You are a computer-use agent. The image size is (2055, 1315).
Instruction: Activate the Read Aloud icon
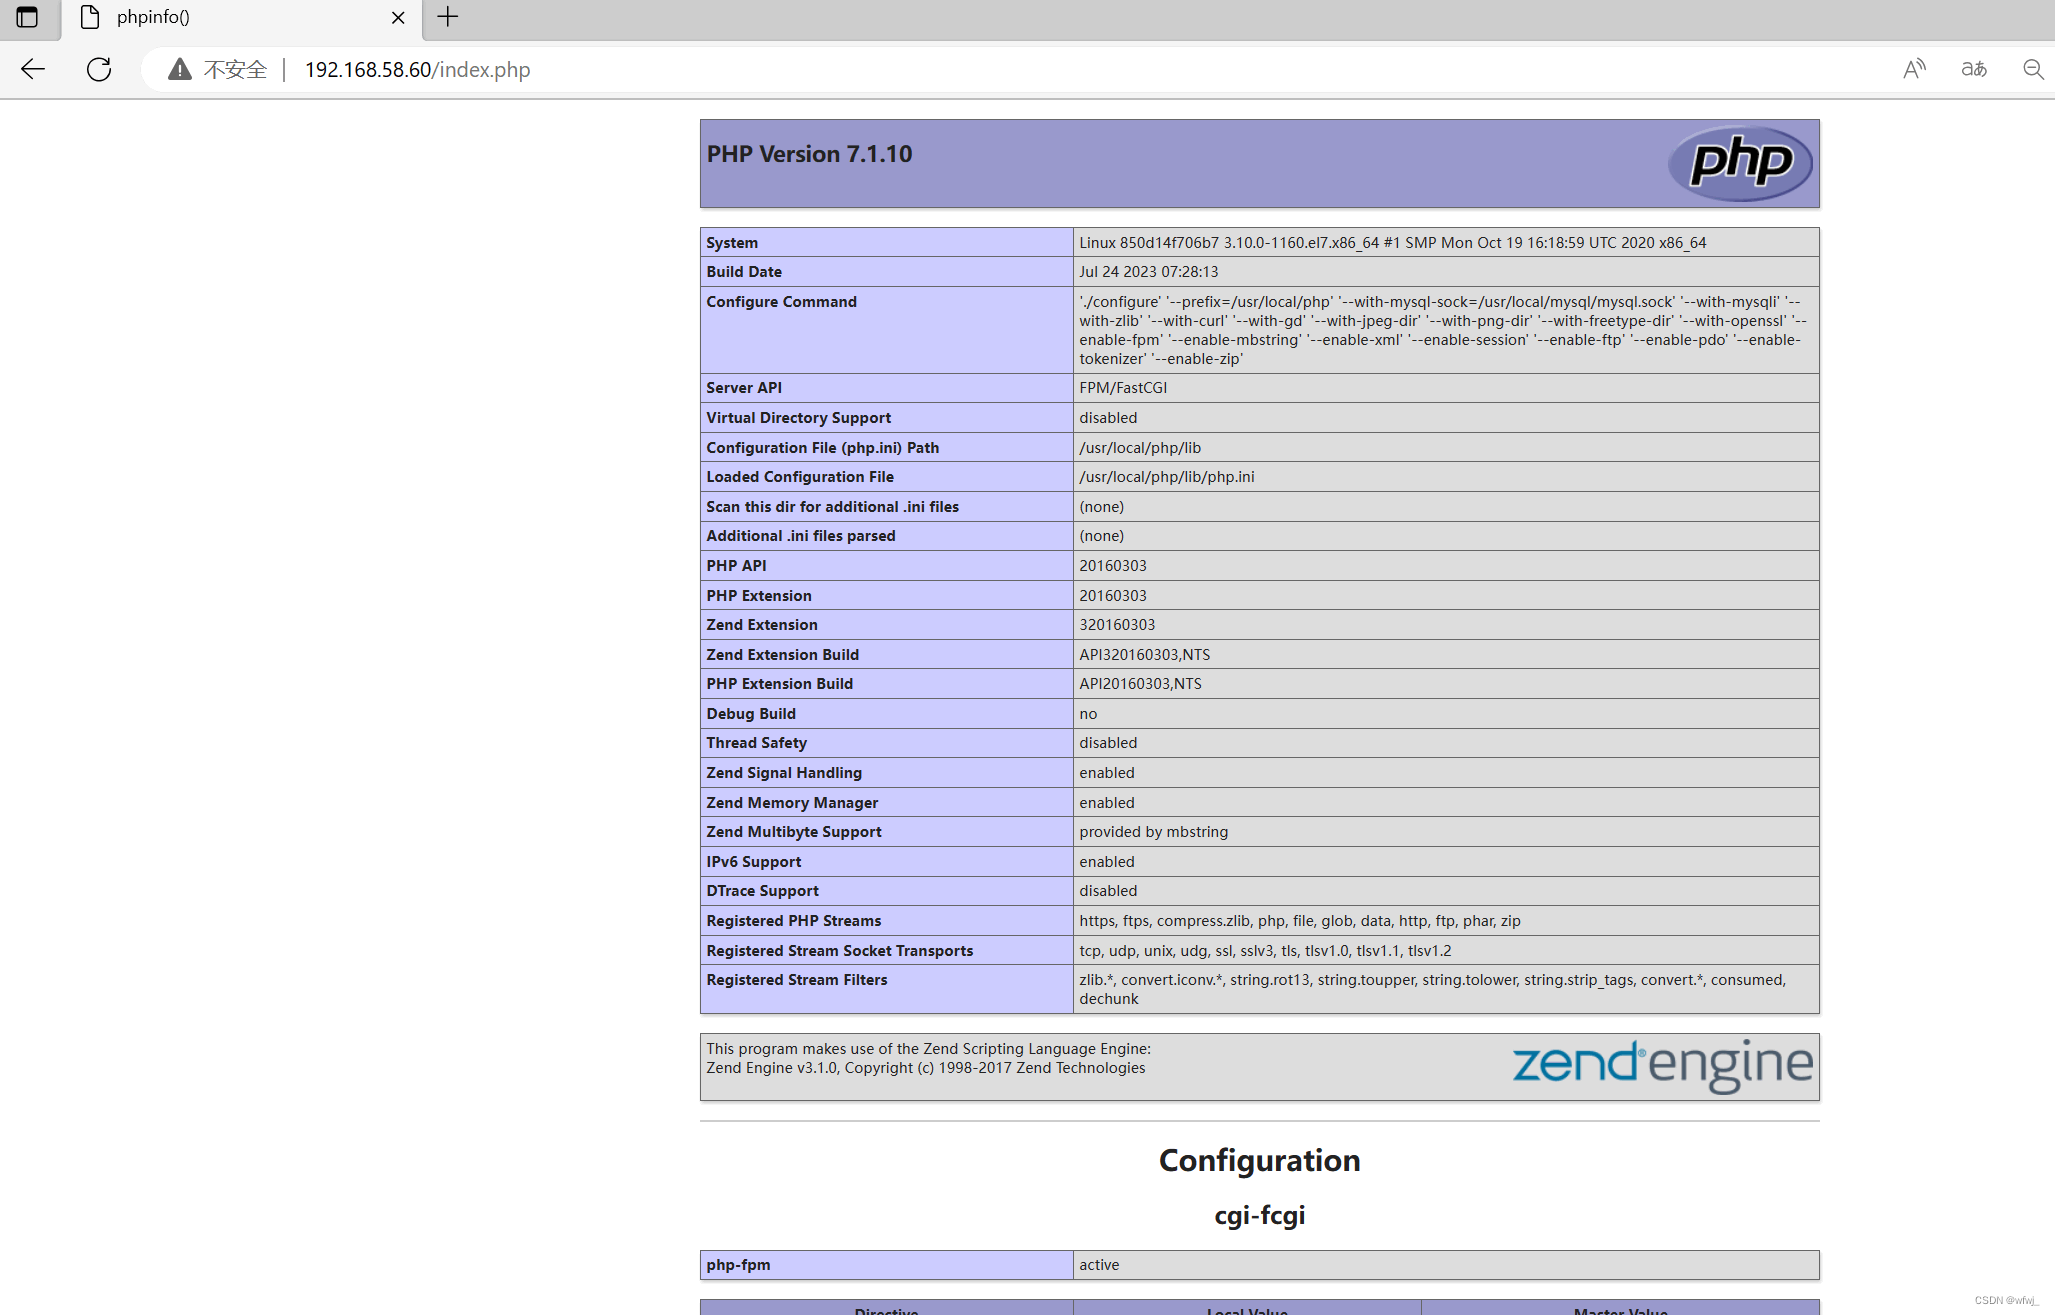tap(1914, 69)
